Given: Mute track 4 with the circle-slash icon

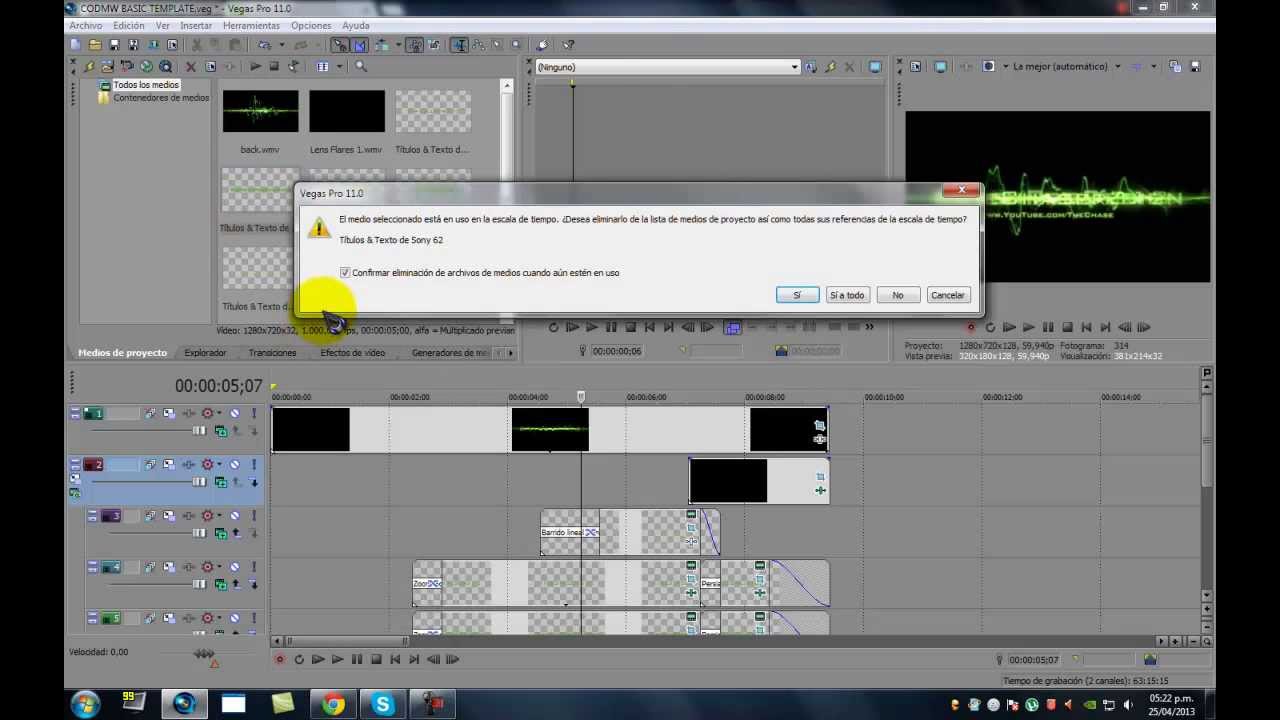Looking at the screenshot, I should point(235,567).
